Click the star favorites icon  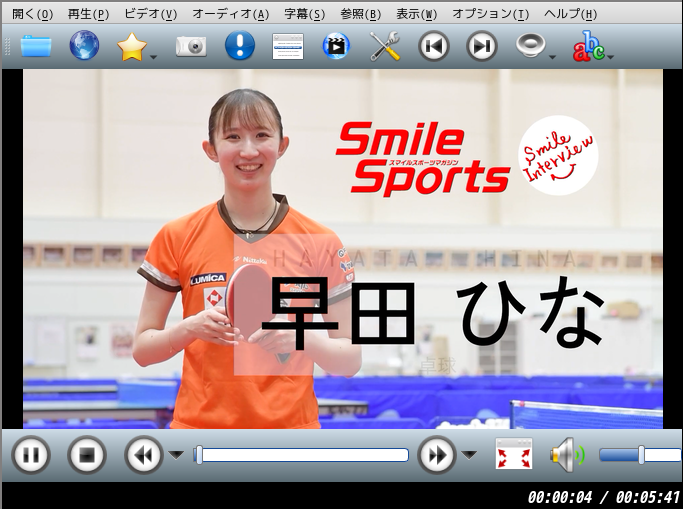pos(132,46)
